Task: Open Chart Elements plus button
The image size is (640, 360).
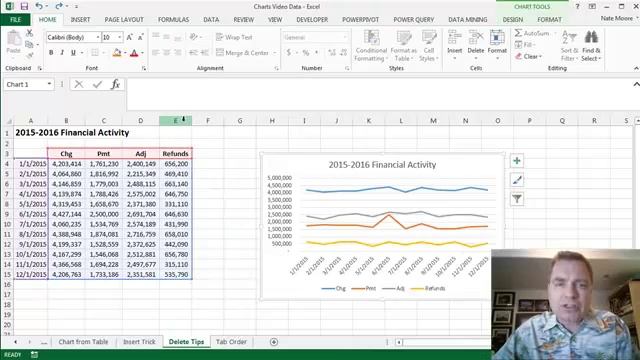Action: [x=517, y=161]
